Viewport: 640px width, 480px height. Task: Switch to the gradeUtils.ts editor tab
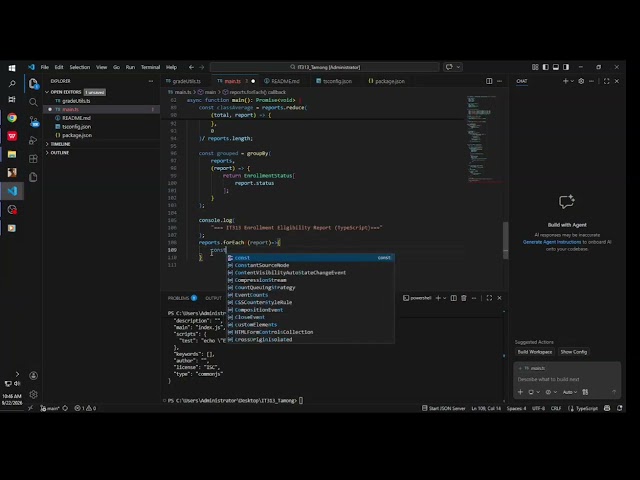click(184, 81)
